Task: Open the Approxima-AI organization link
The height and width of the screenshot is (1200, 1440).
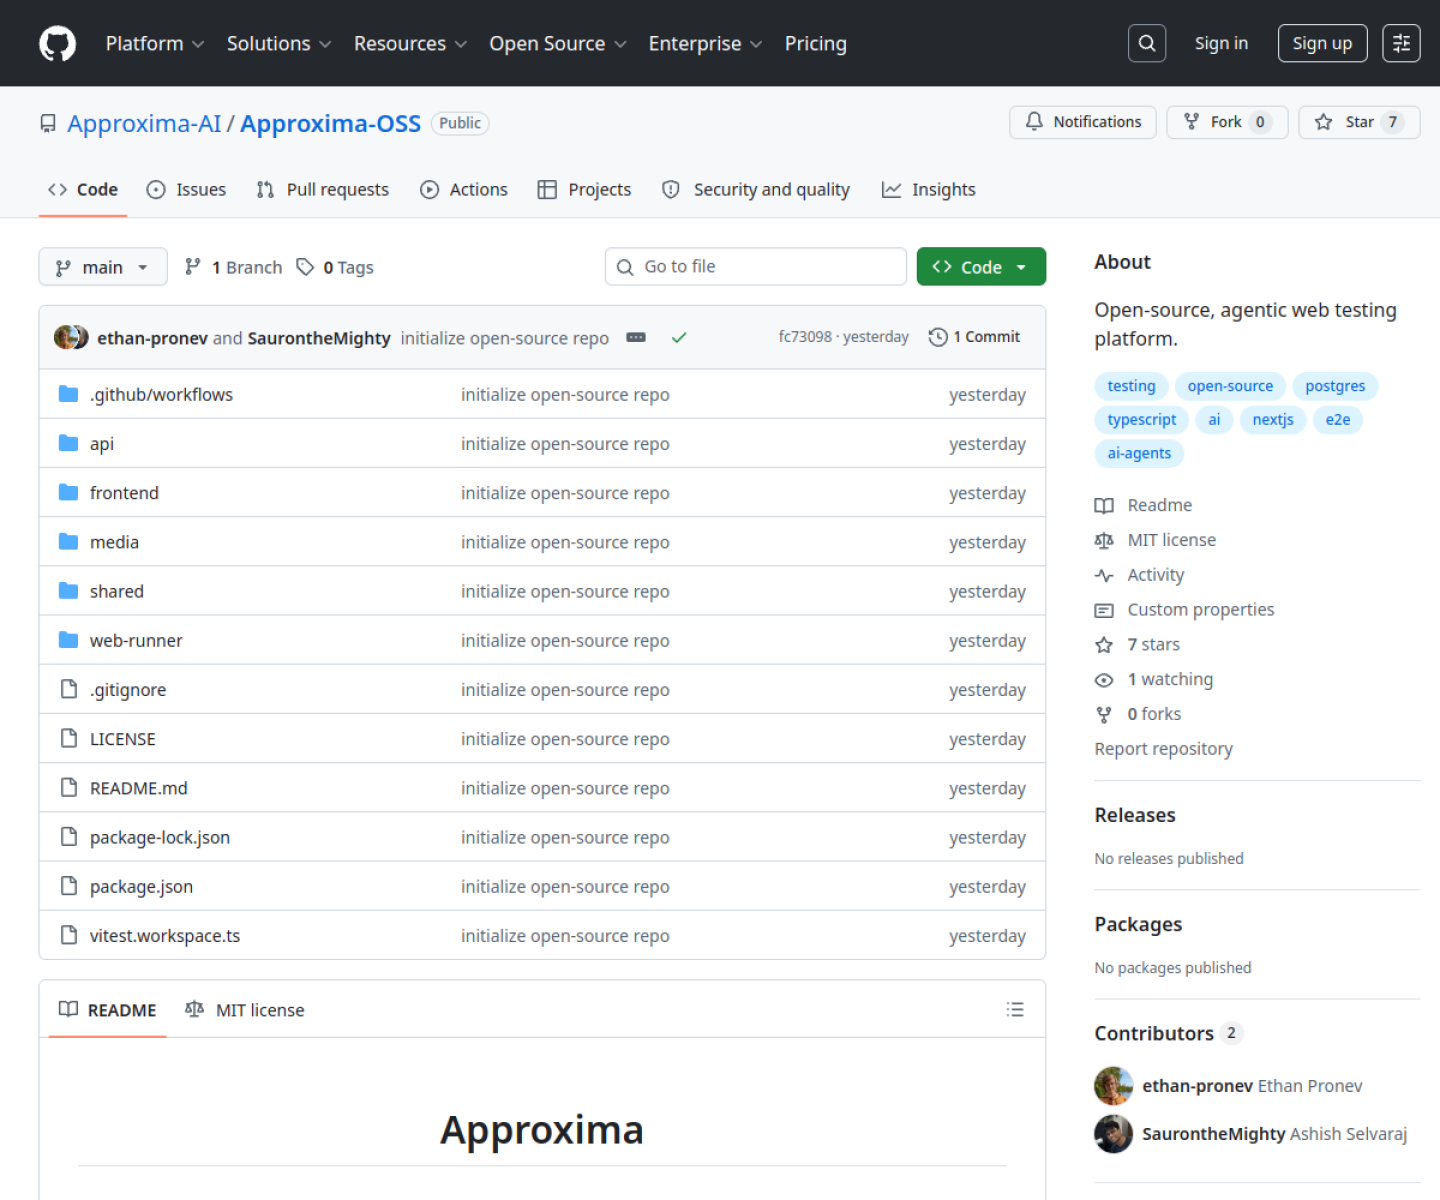Action: [x=144, y=123]
